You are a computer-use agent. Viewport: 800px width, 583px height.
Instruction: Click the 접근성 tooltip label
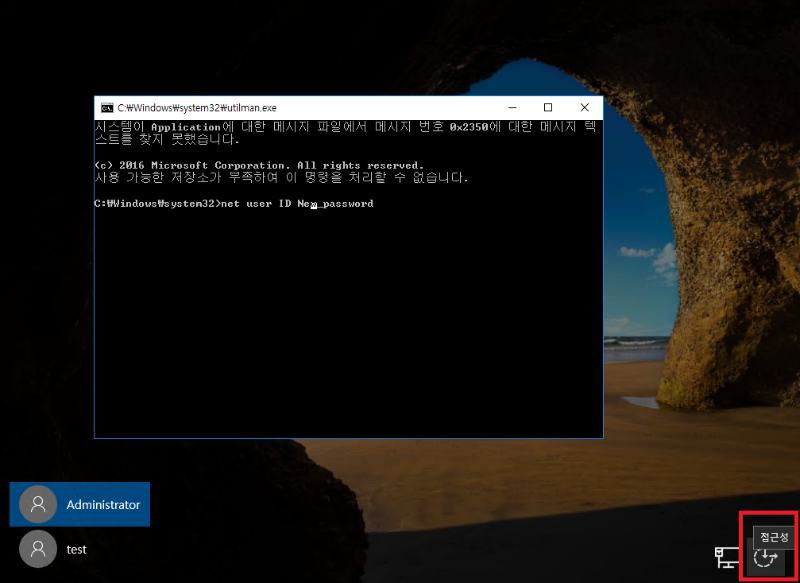773,537
